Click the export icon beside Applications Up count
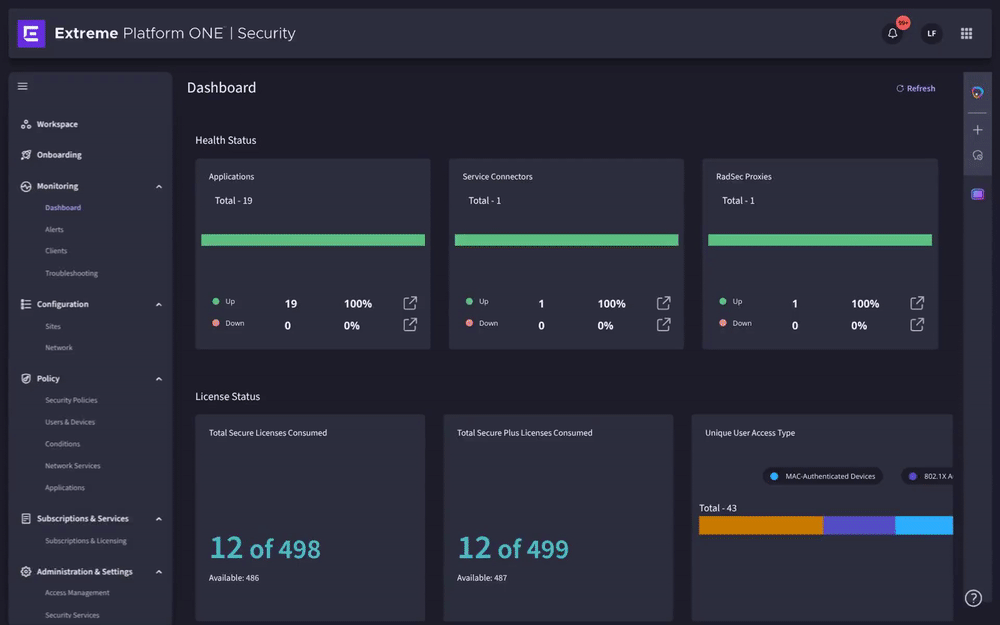The width and height of the screenshot is (1000, 625). tap(409, 303)
